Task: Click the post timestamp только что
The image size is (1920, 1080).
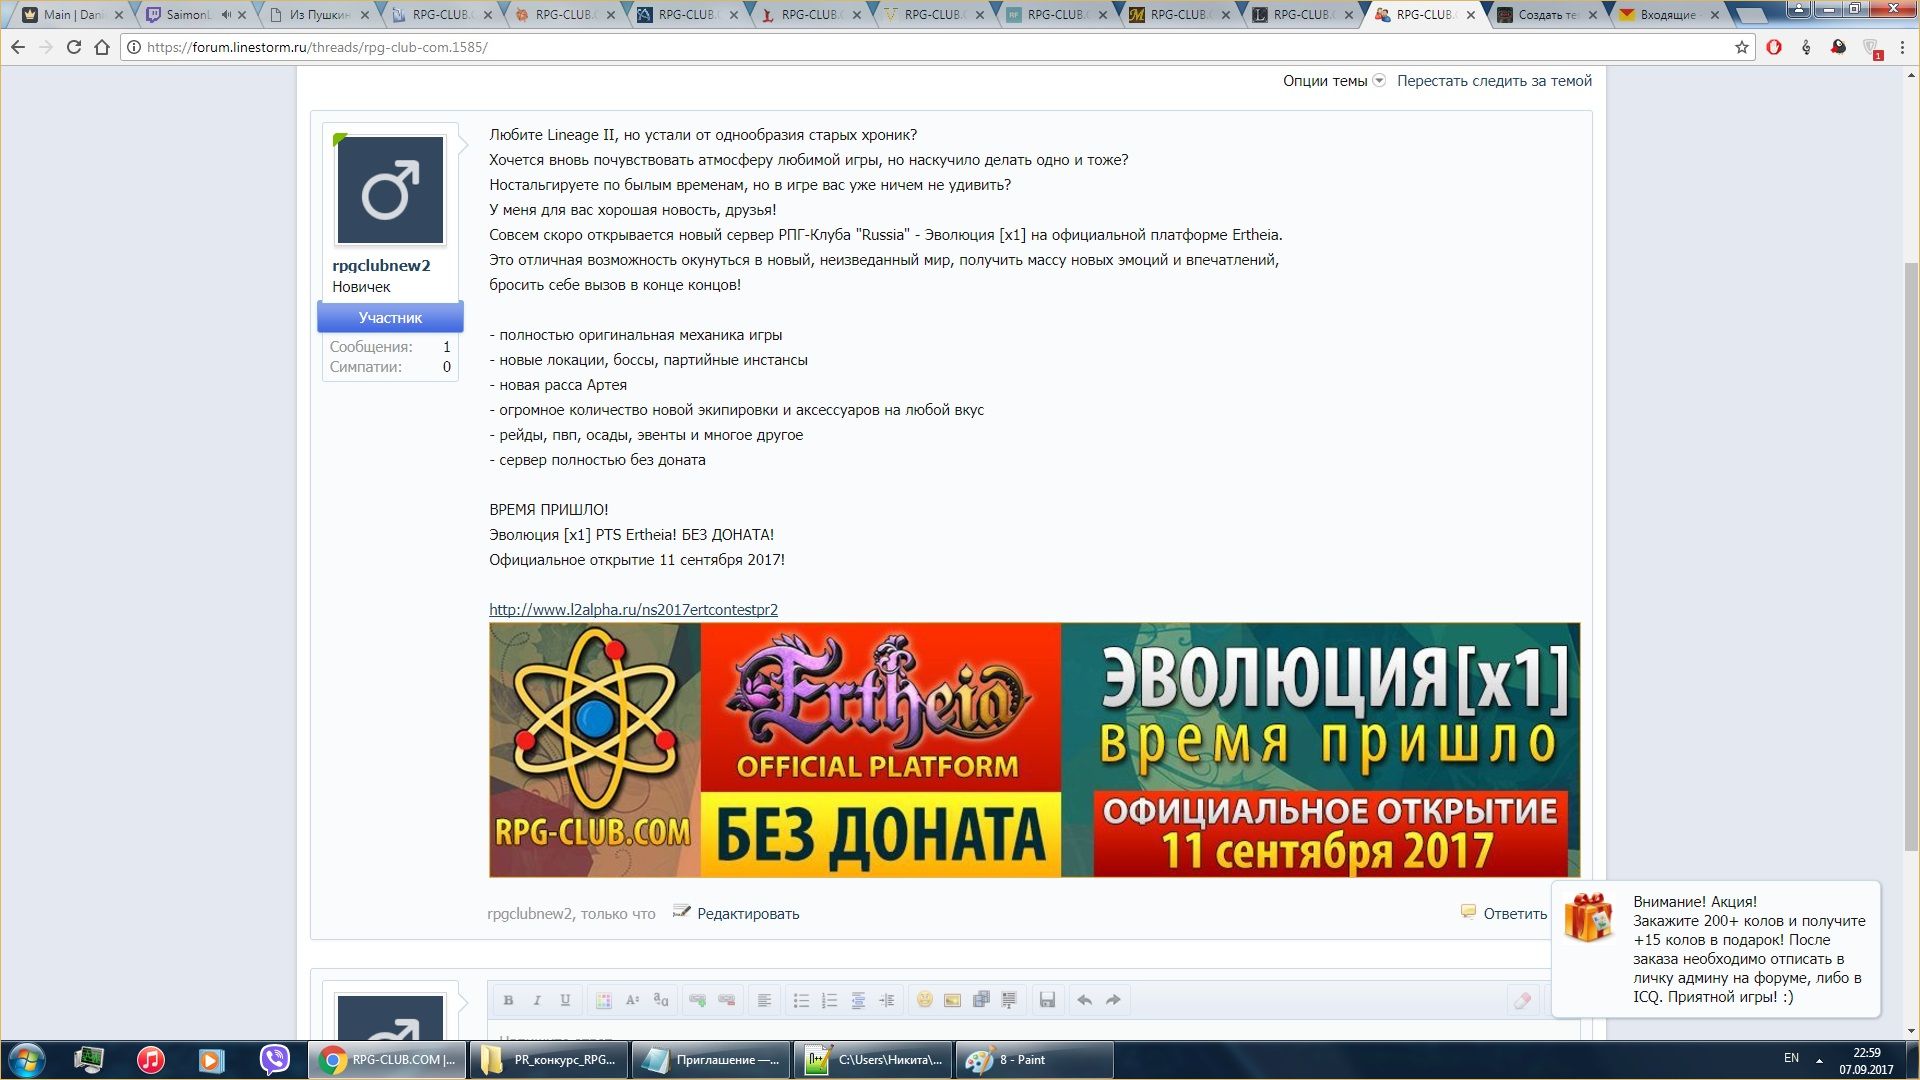Action: click(x=618, y=913)
